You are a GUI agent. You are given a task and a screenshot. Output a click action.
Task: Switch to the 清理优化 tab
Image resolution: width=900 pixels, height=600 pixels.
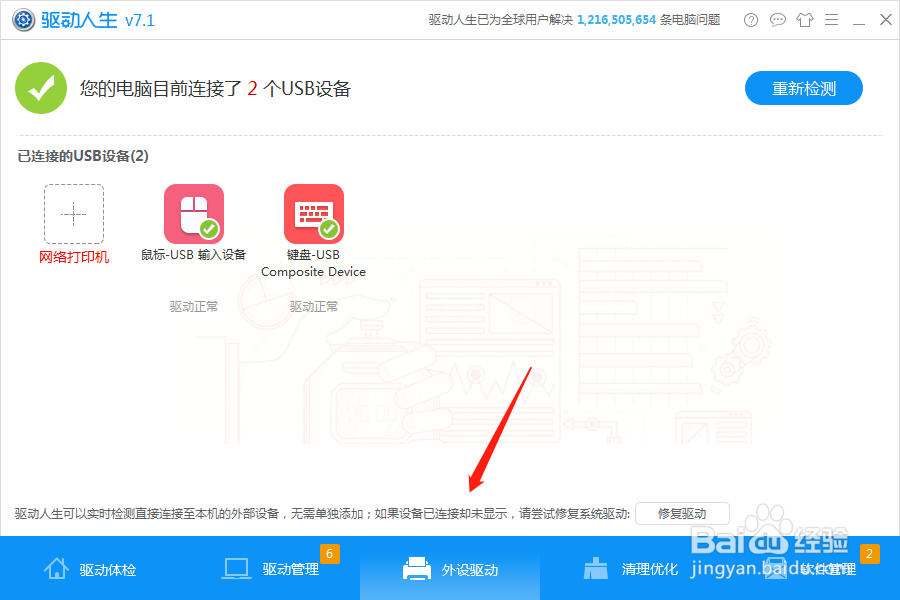(x=630, y=568)
